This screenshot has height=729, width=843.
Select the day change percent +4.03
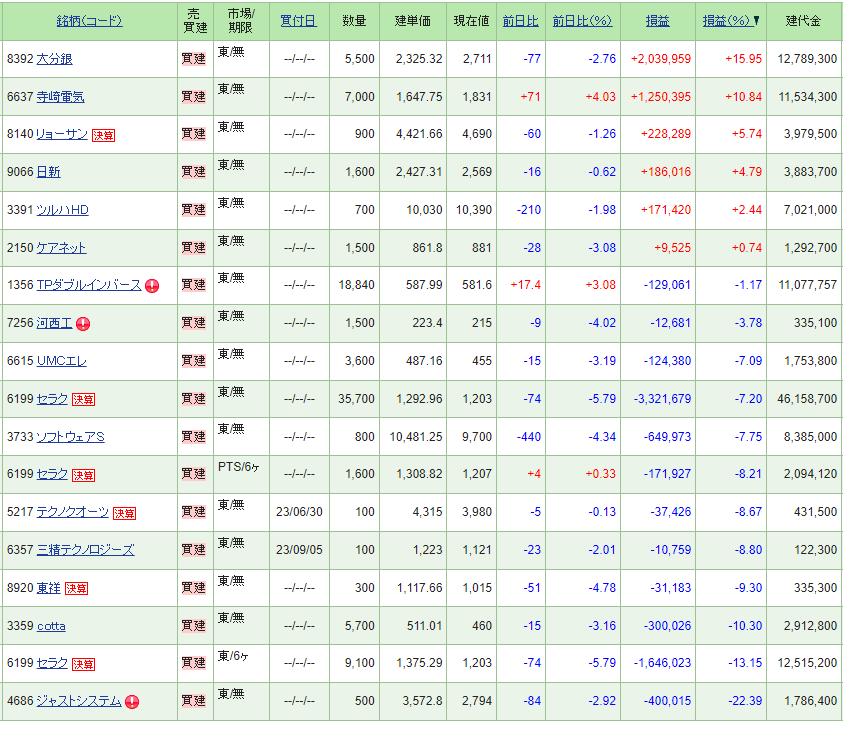point(601,97)
